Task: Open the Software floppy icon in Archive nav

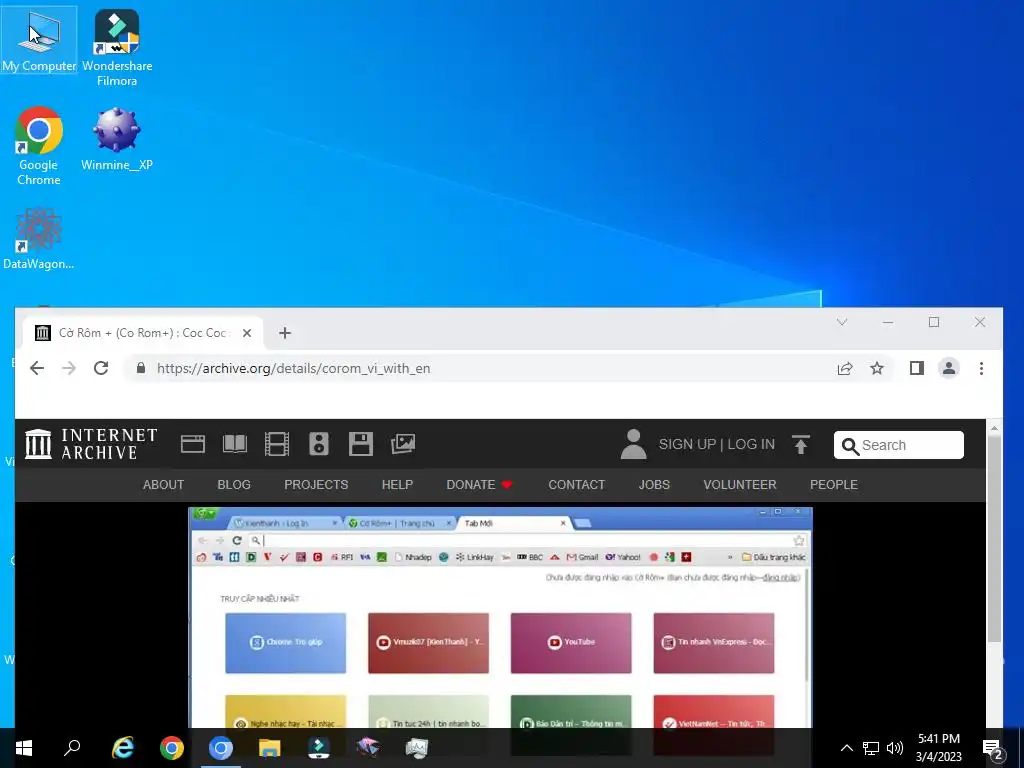Action: pyautogui.click(x=360, y=444)
